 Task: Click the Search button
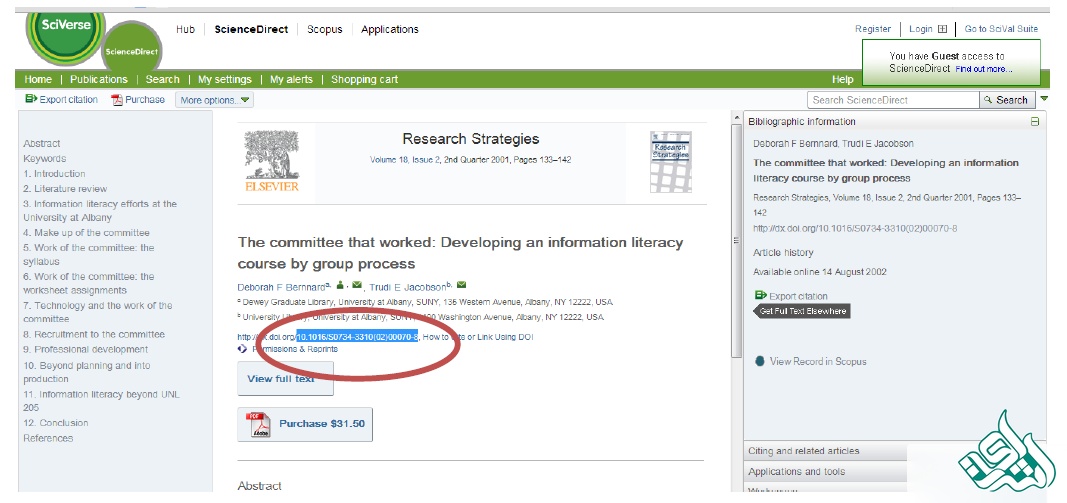[x=1007, y=100]
